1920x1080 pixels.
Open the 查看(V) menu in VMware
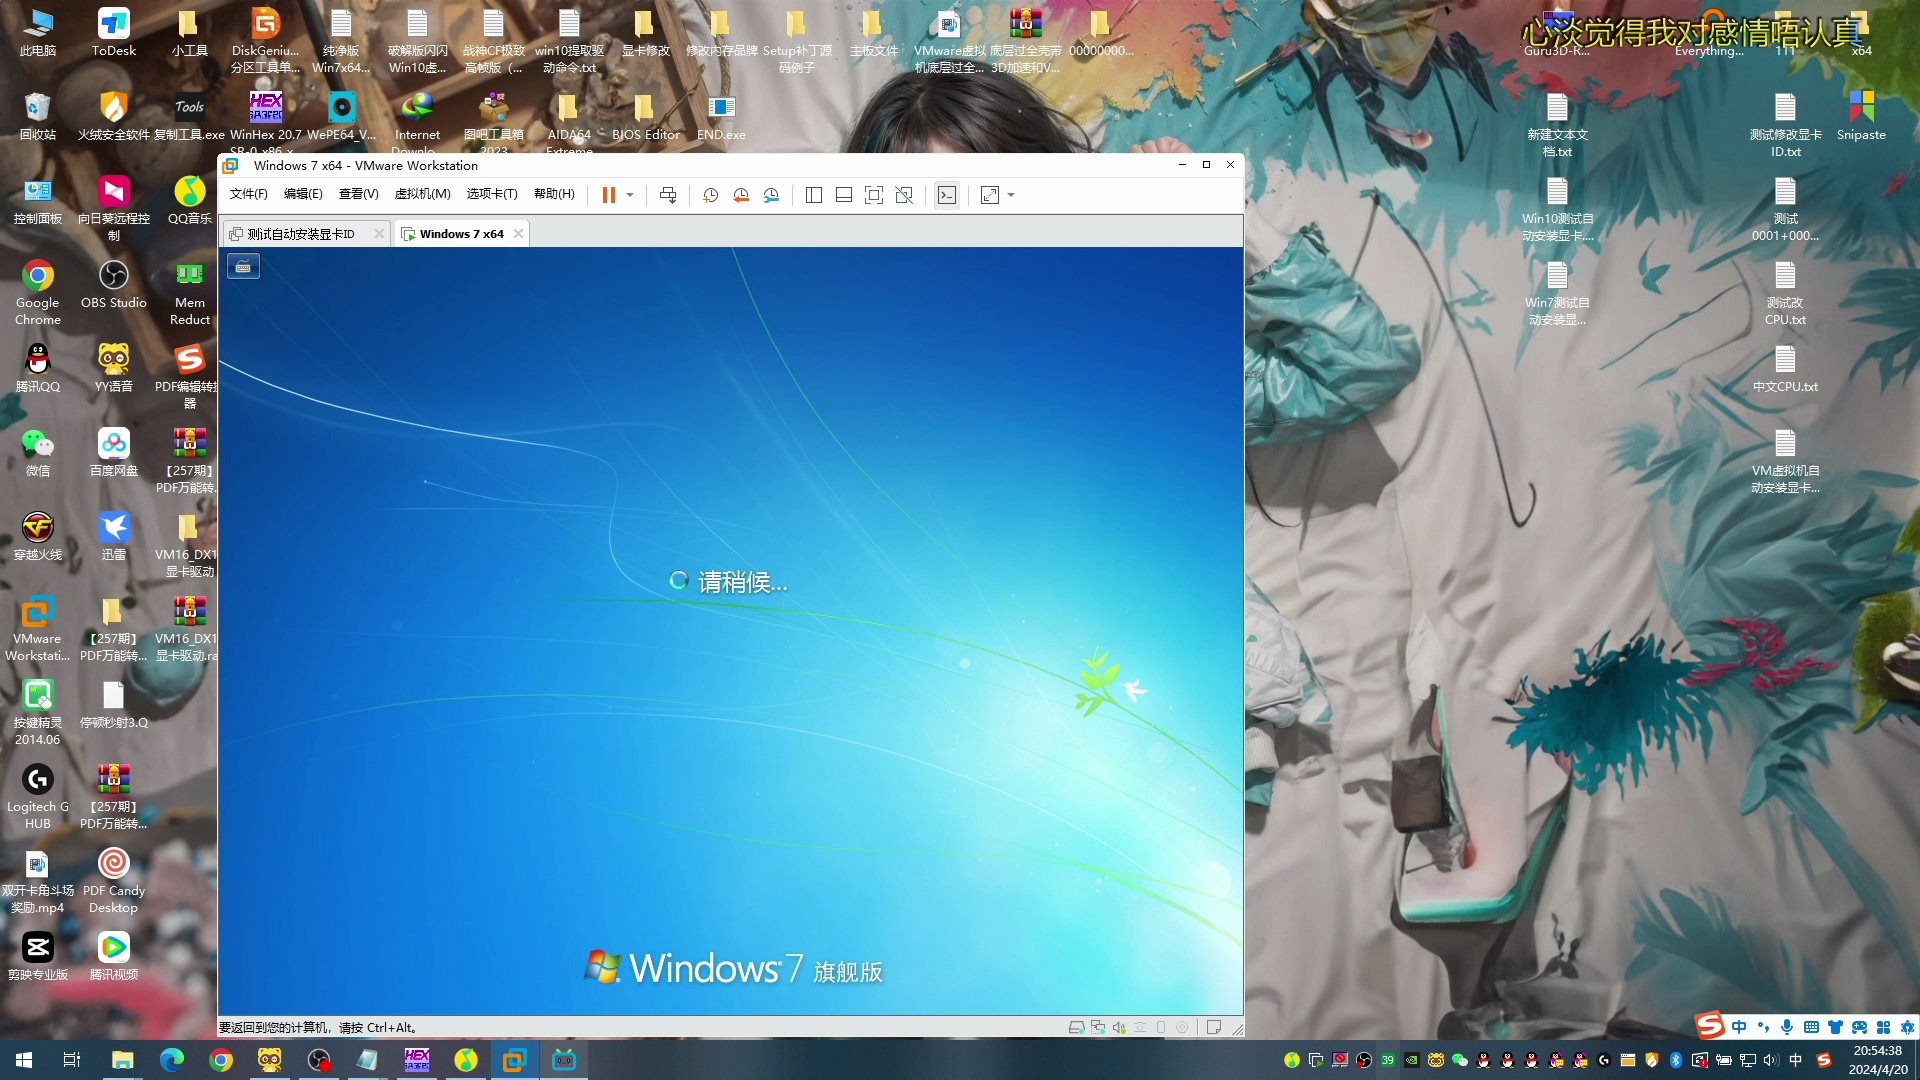[359, 194]
